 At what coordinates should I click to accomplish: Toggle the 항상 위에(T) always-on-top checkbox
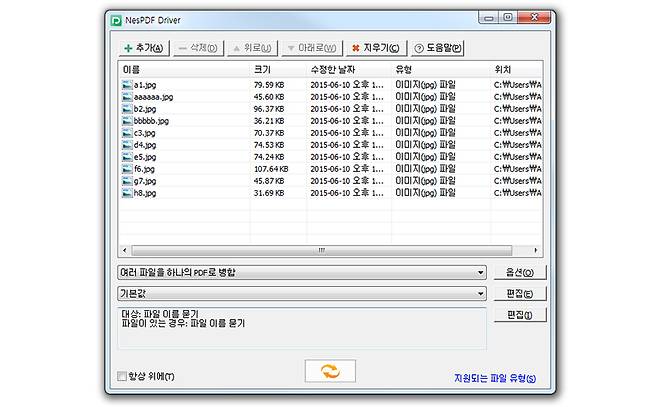[x=122, y=376]
